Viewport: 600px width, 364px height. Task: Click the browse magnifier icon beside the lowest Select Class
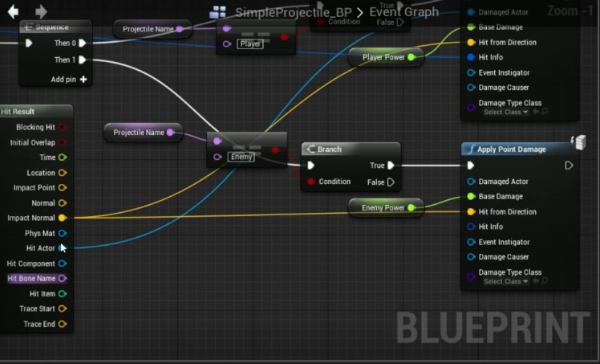click(x=544, y=281)
